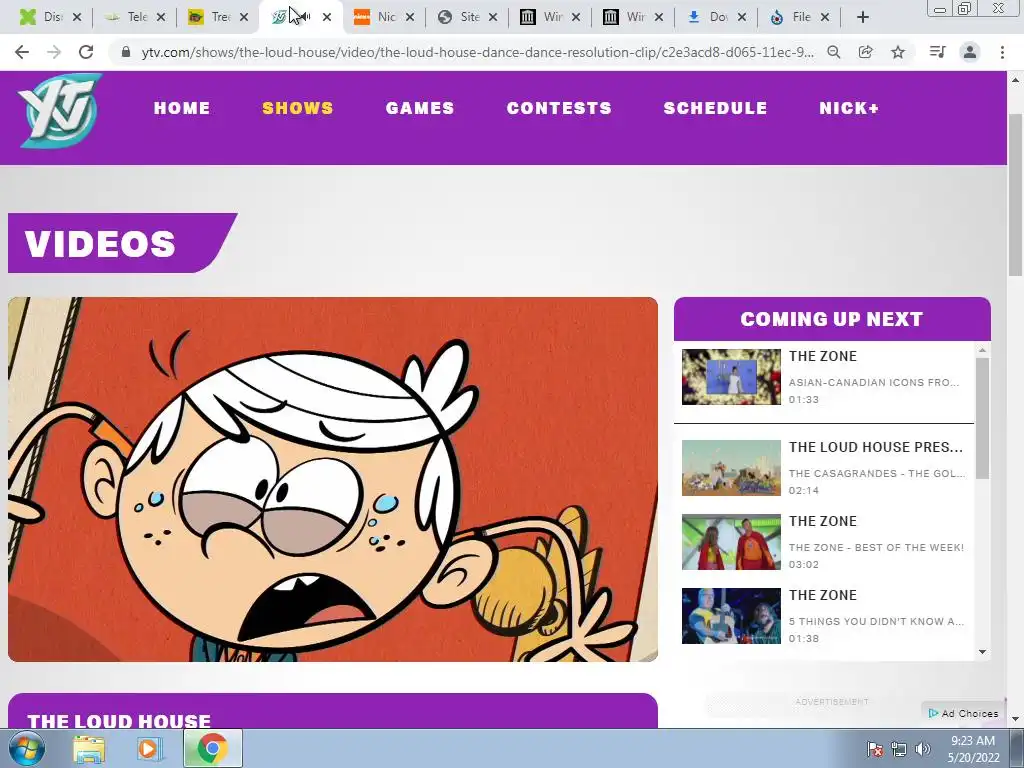The width and height of the screenshot is (1024, 768).
Task: Open the zoom magnifier icon in address bar
Action: [x=833, y=52]
